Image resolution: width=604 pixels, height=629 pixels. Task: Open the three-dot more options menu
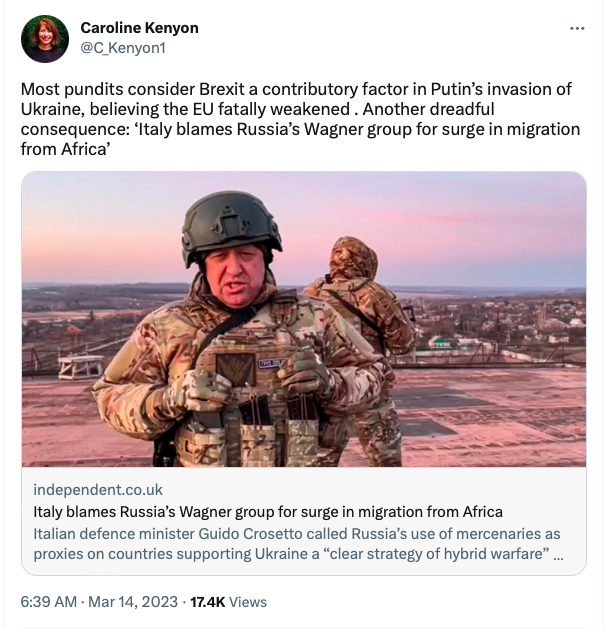pos(577,28)
